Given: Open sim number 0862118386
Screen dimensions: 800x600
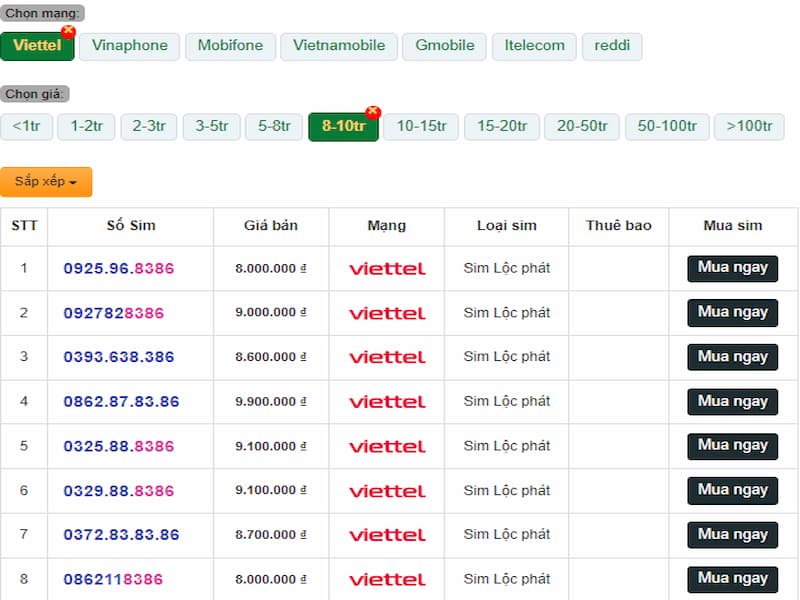Looking at the screenshot, I should [113, 580].
